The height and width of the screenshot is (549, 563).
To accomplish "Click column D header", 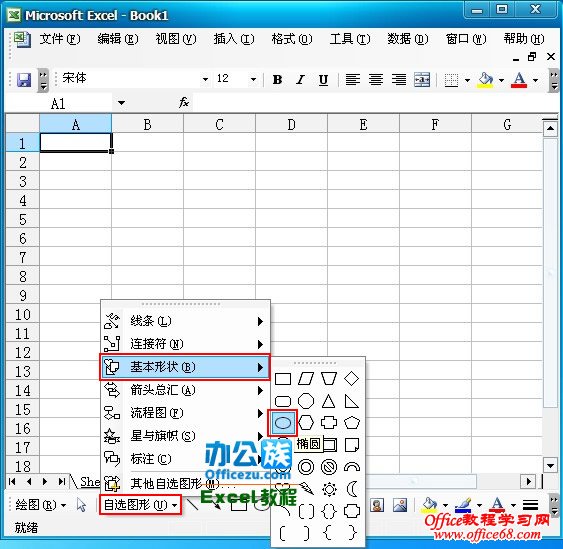I will 291,124.
